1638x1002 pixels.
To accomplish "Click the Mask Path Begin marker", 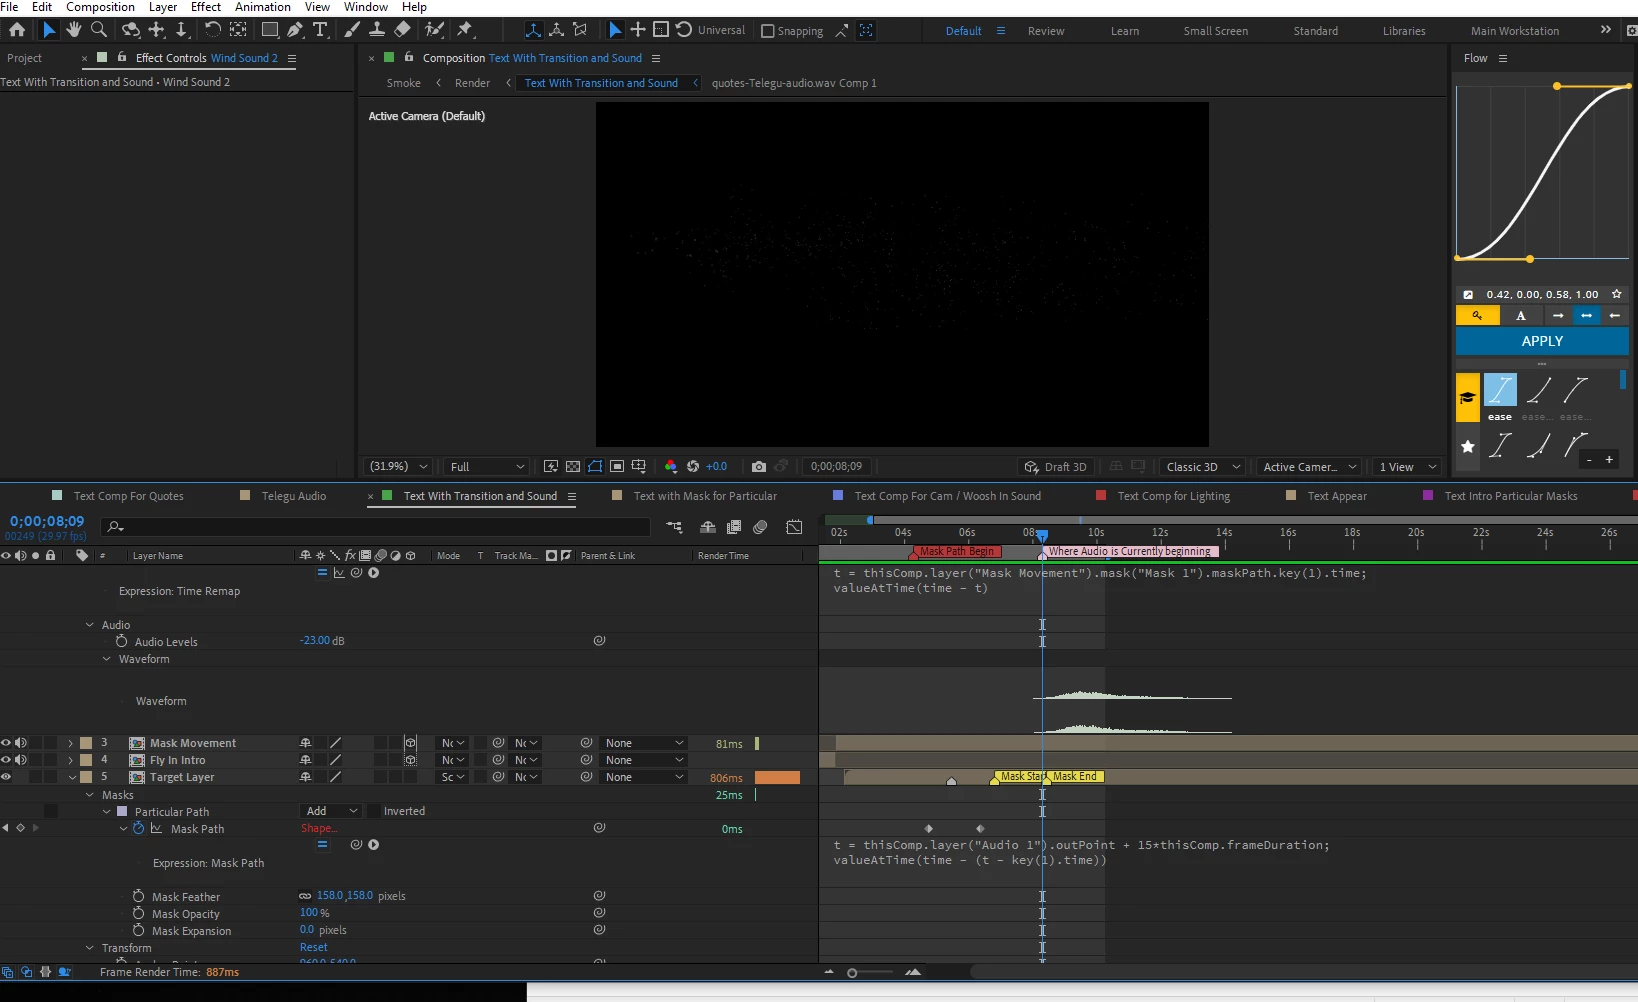I will (957, 551).
